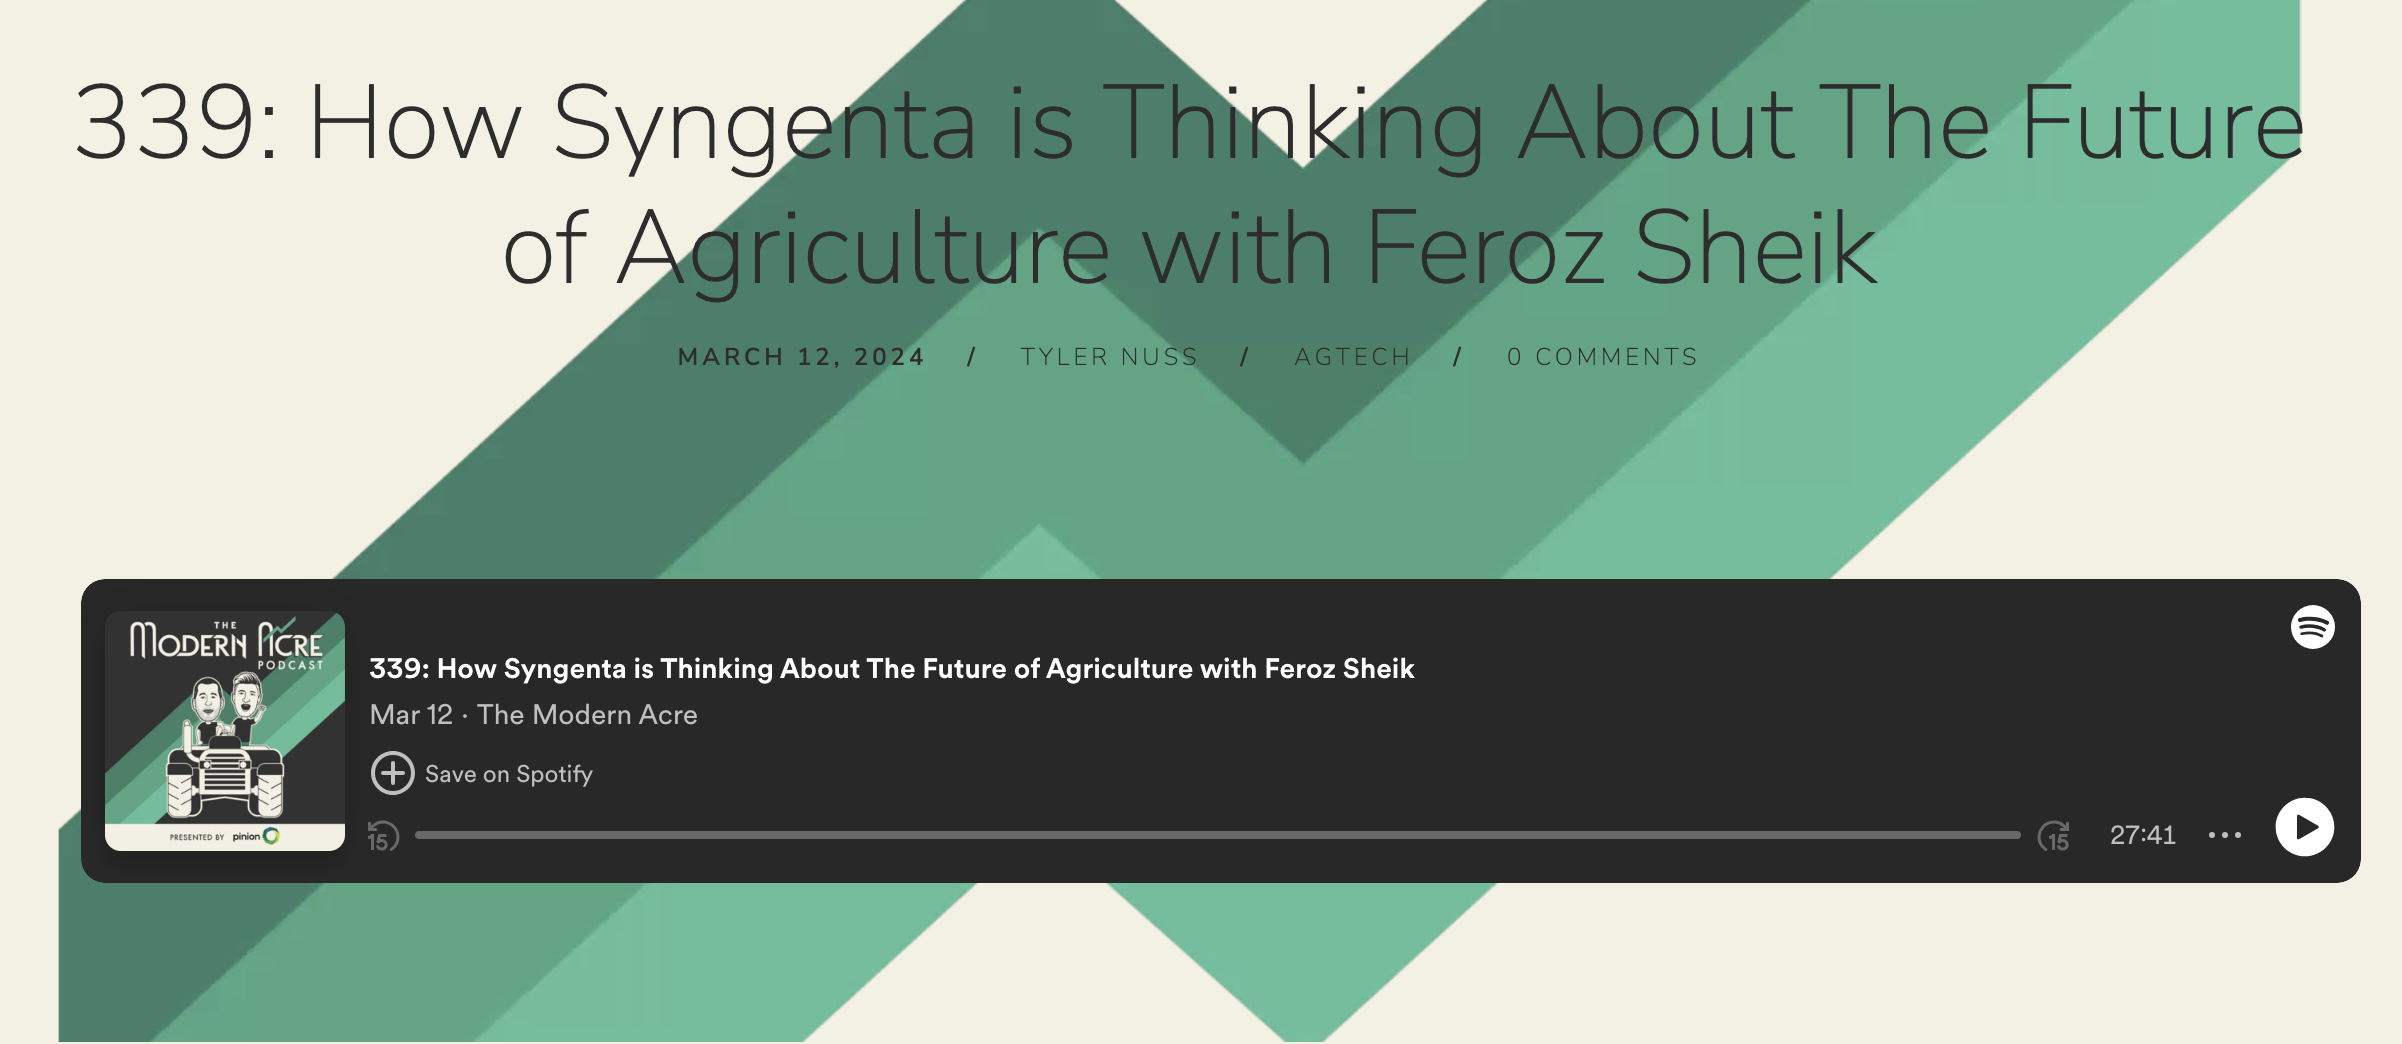The height and width of the screenshot is (1044, 2402).
Task: Click the 27:41 episode duration
Action: [2142, 835]
